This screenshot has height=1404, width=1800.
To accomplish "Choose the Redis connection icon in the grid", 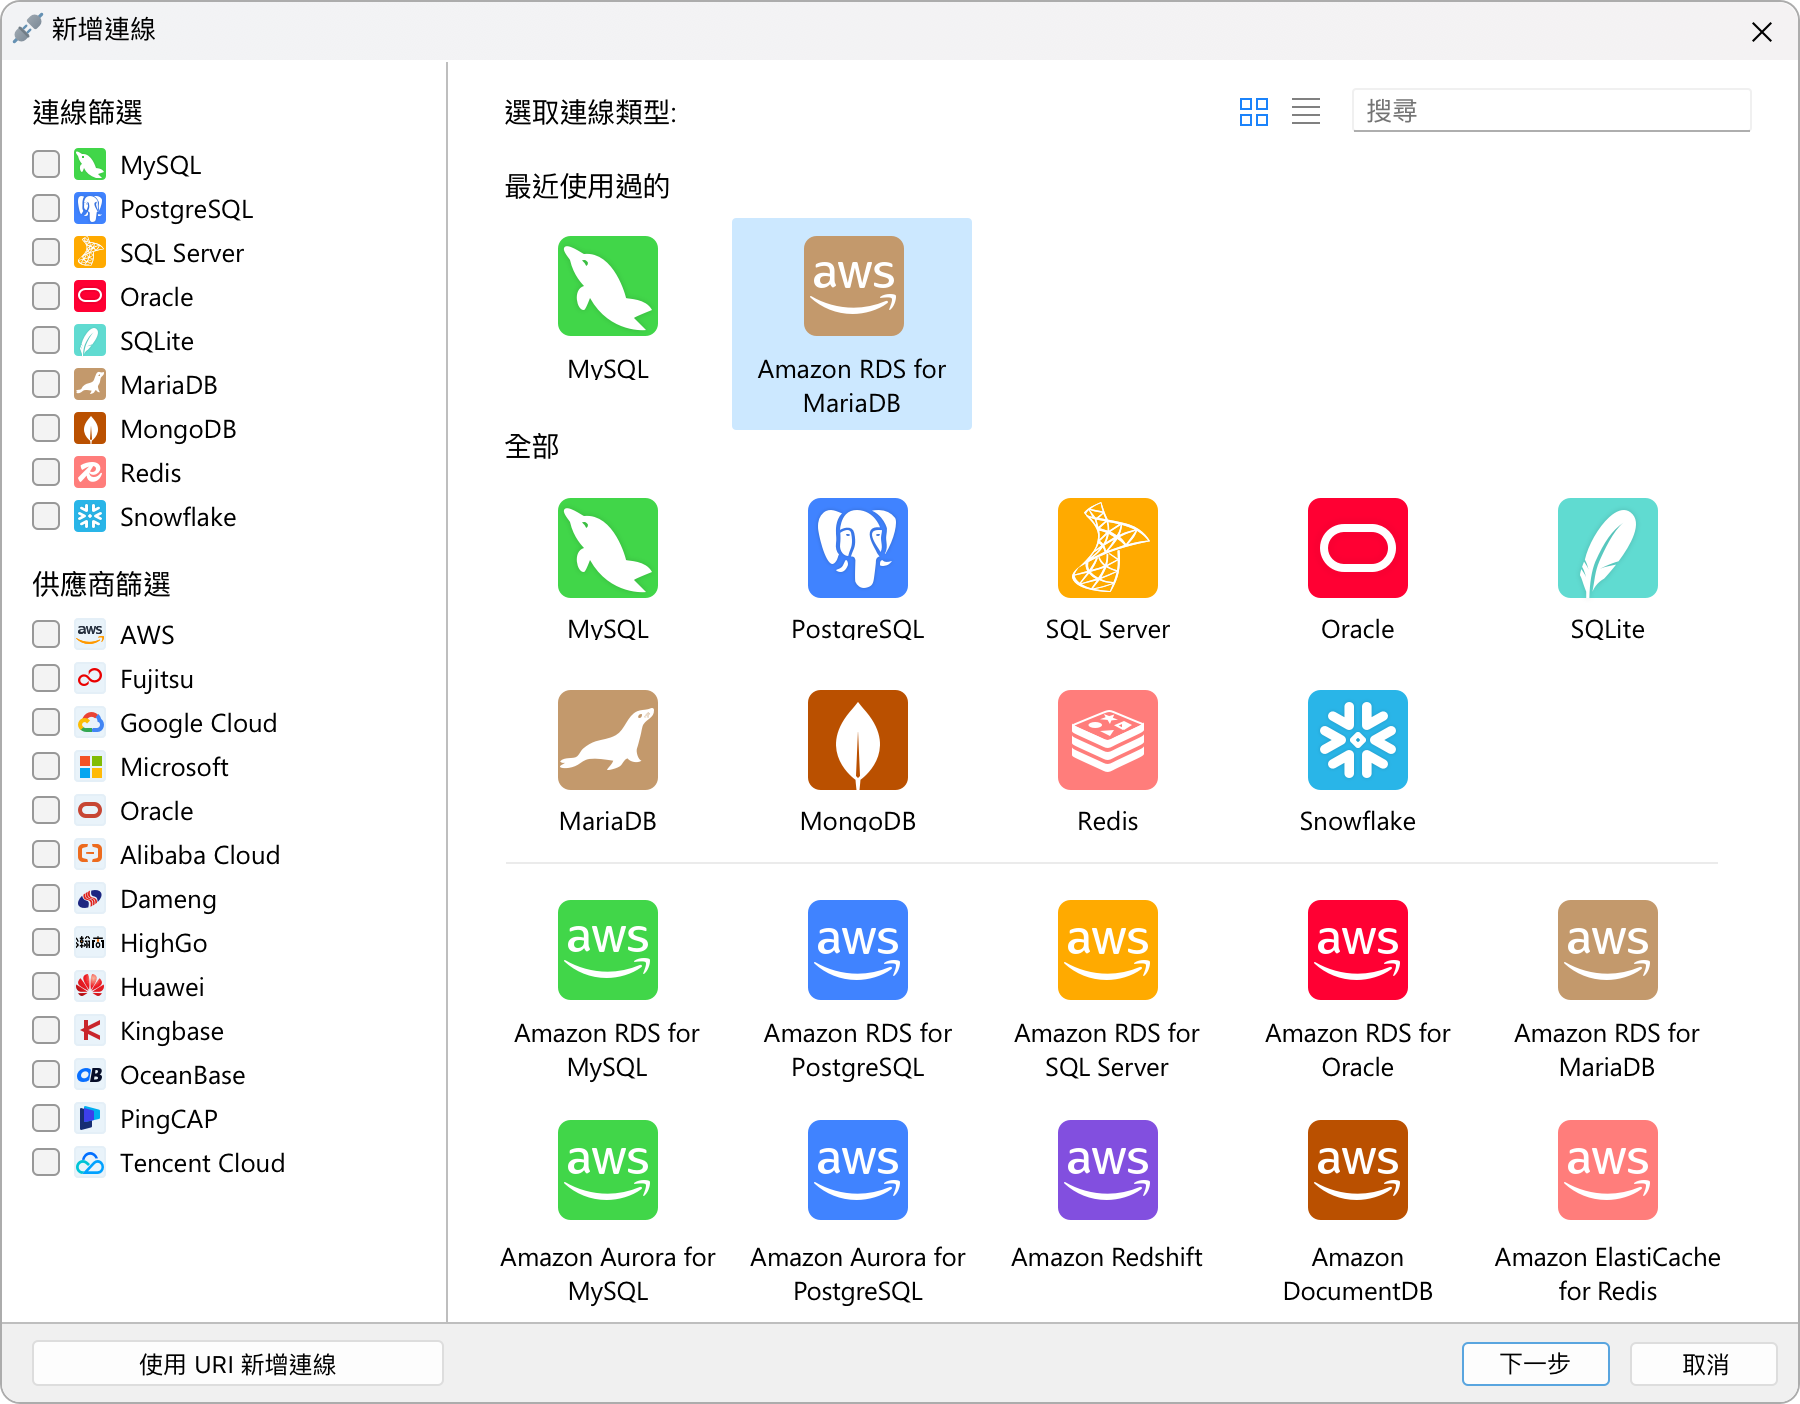I will 1108,740.
